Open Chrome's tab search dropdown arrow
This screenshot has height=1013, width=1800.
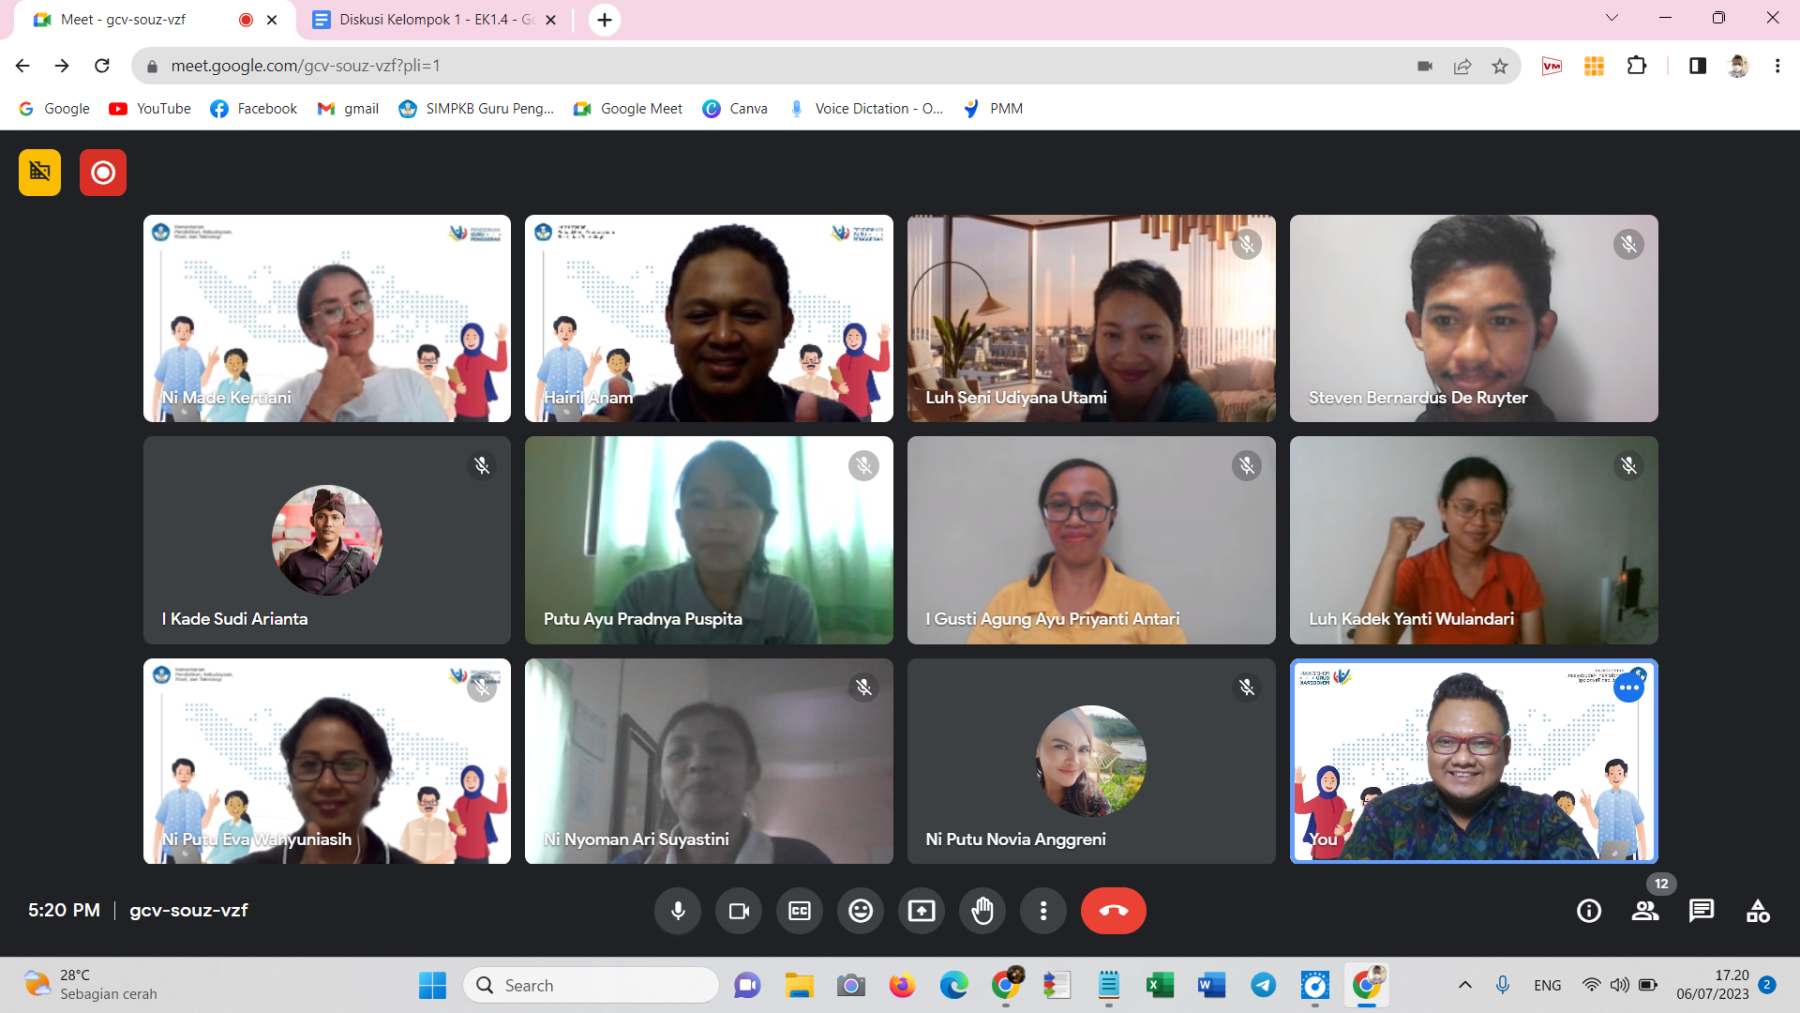pos(1611,18)
